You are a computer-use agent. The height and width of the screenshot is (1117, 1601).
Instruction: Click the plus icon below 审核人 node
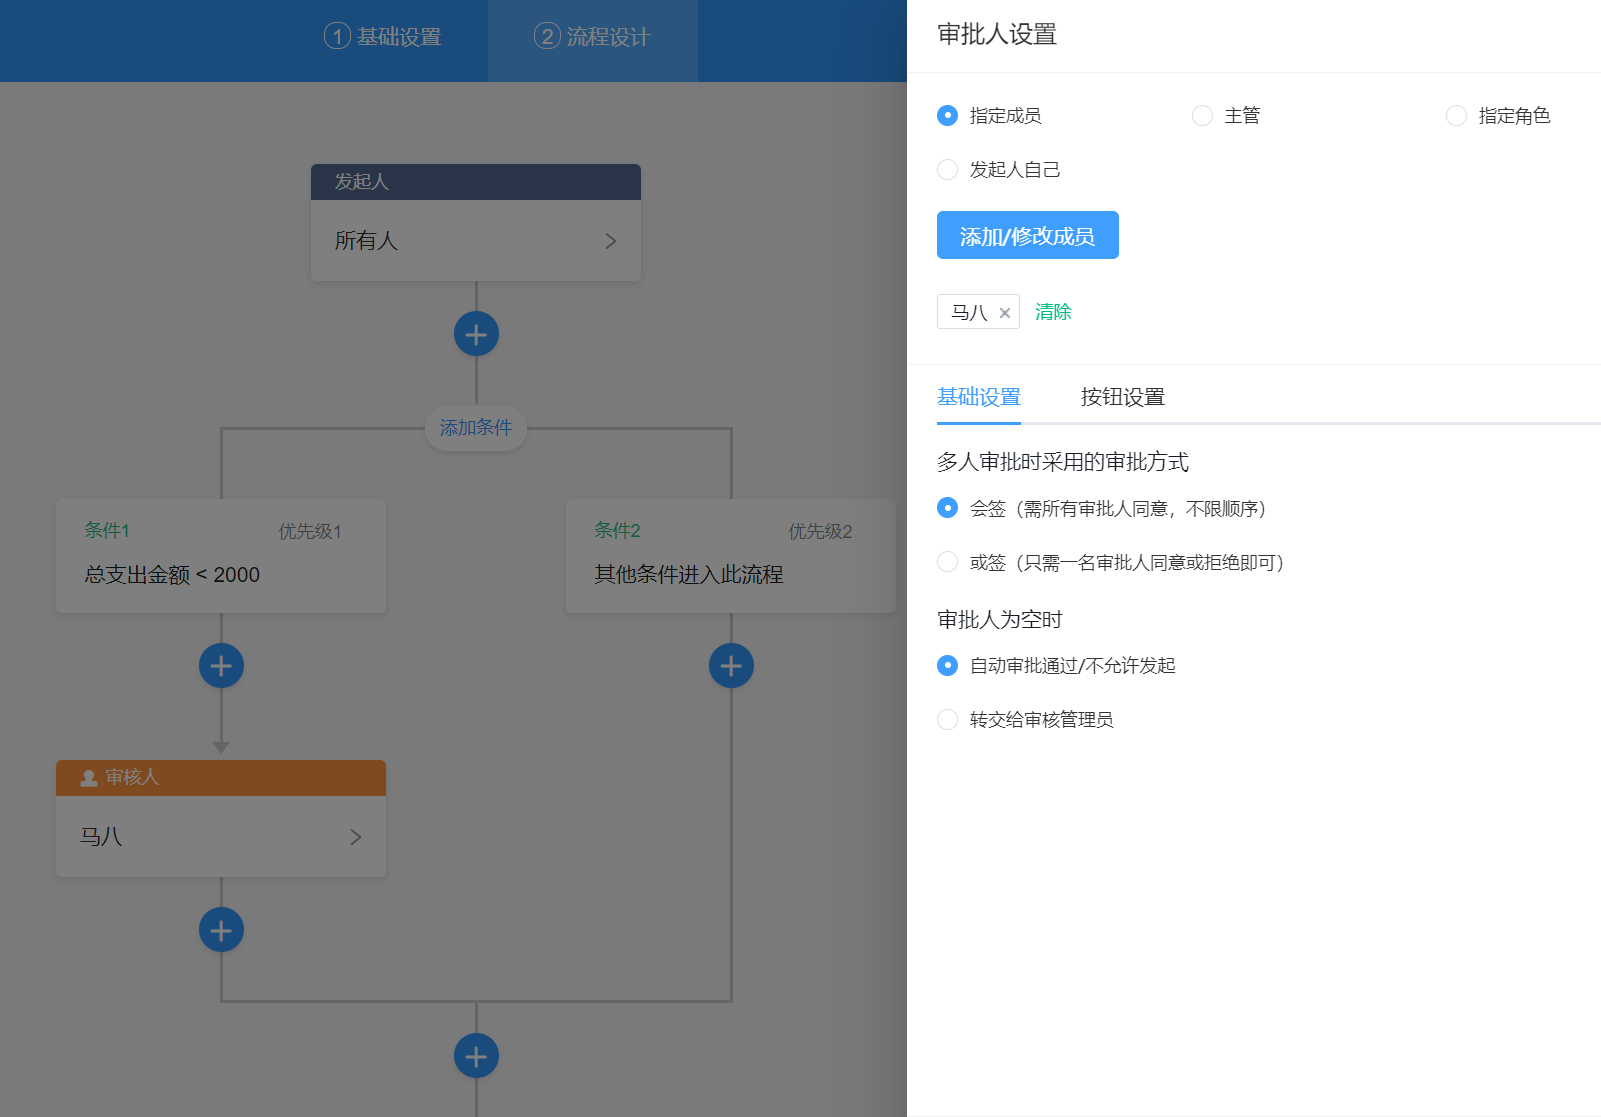click(x=221, y=929)
